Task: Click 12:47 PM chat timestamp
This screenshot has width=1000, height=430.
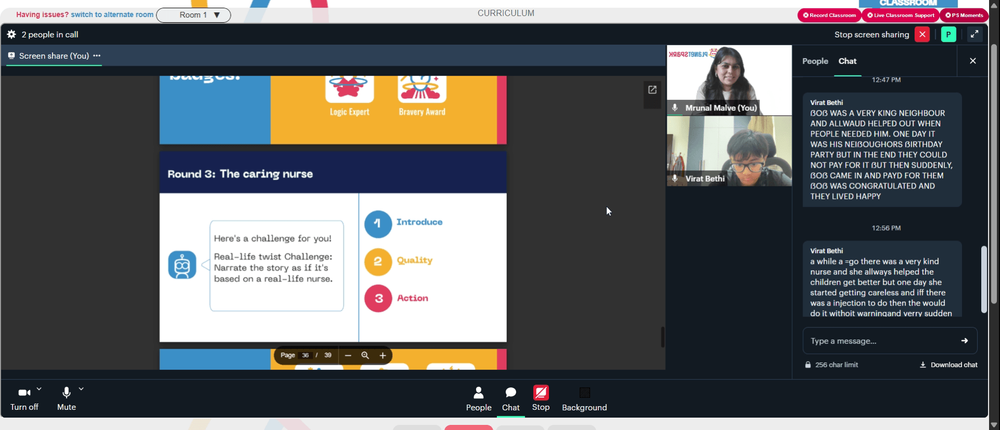Action: point(887,80)
